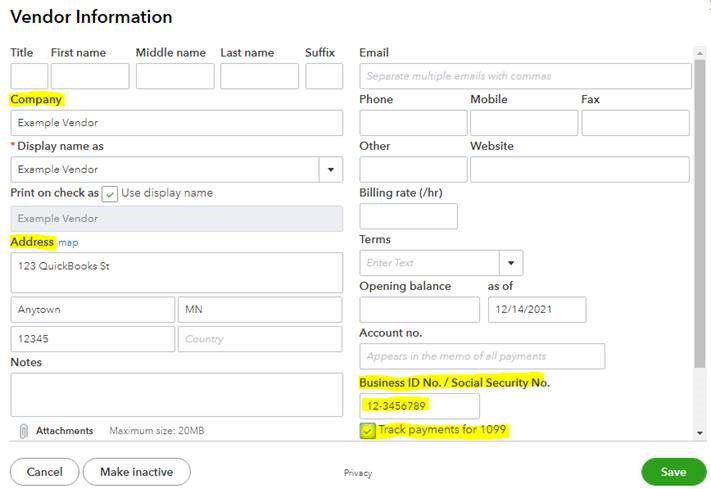Click the Email field
This screenshot has height=489, width=711.
pos(526,76)
